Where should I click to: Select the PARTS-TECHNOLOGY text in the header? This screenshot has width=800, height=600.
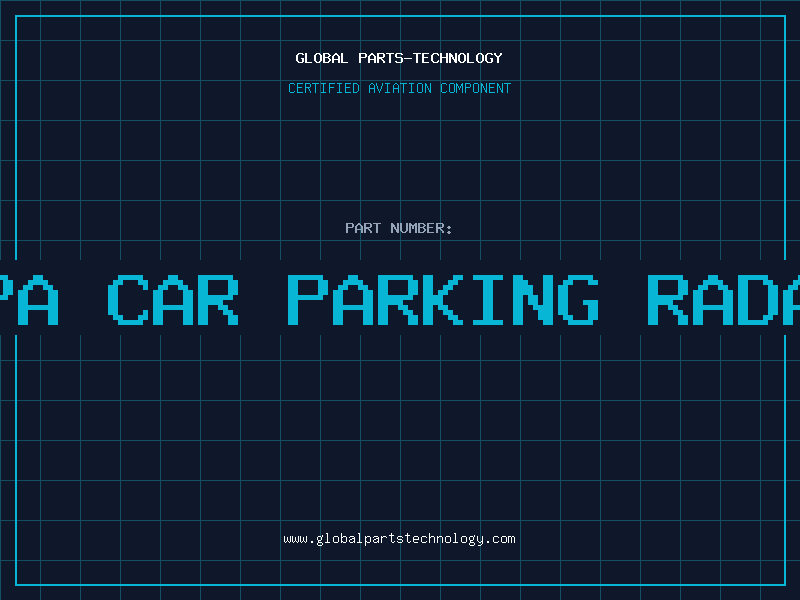point(430,58)
